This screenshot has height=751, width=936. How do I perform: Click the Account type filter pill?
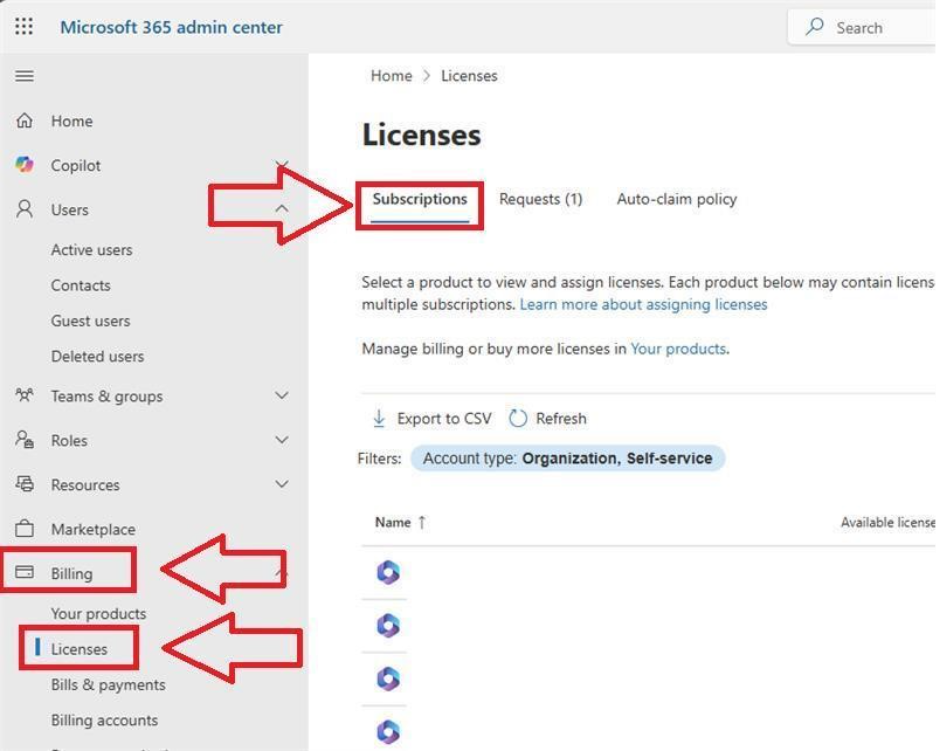click(x=568, y=458)
